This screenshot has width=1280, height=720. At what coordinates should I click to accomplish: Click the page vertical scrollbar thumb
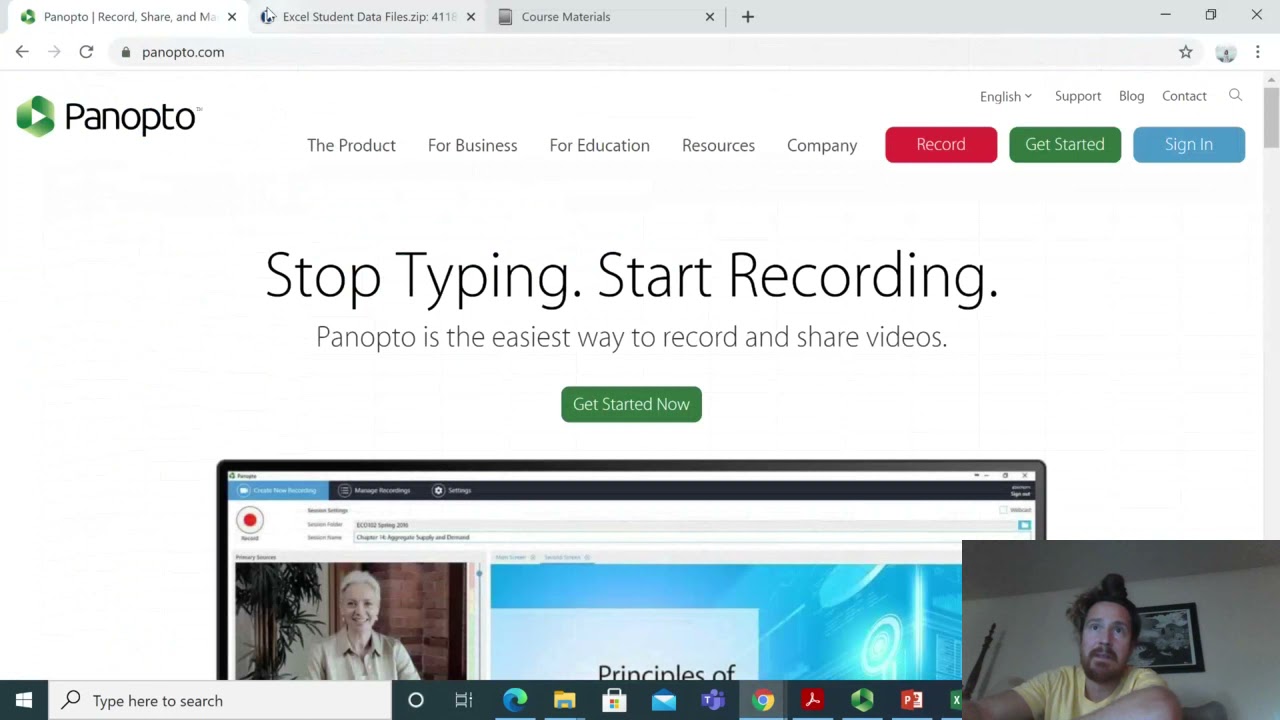tap(1271, 118)
